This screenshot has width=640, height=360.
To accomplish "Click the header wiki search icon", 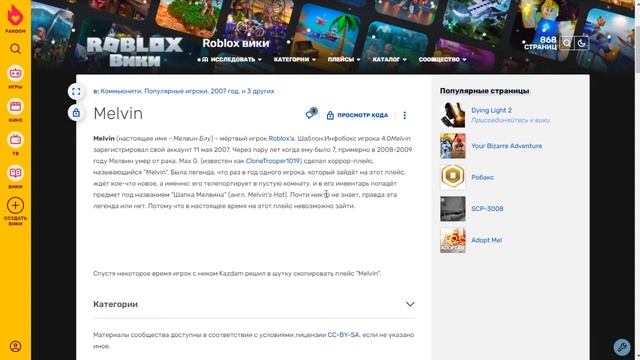I will click(567, 43).
